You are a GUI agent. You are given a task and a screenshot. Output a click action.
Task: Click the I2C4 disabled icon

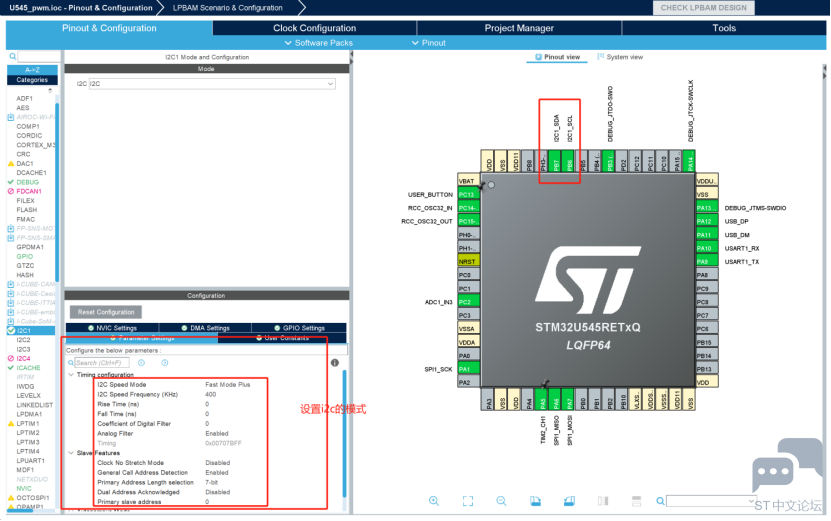(11, 359)
